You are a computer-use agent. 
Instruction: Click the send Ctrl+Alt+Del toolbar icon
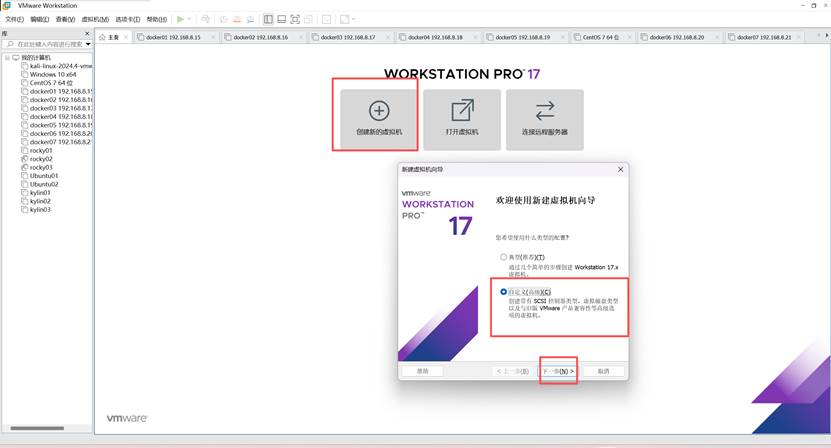tap(206, 19)
